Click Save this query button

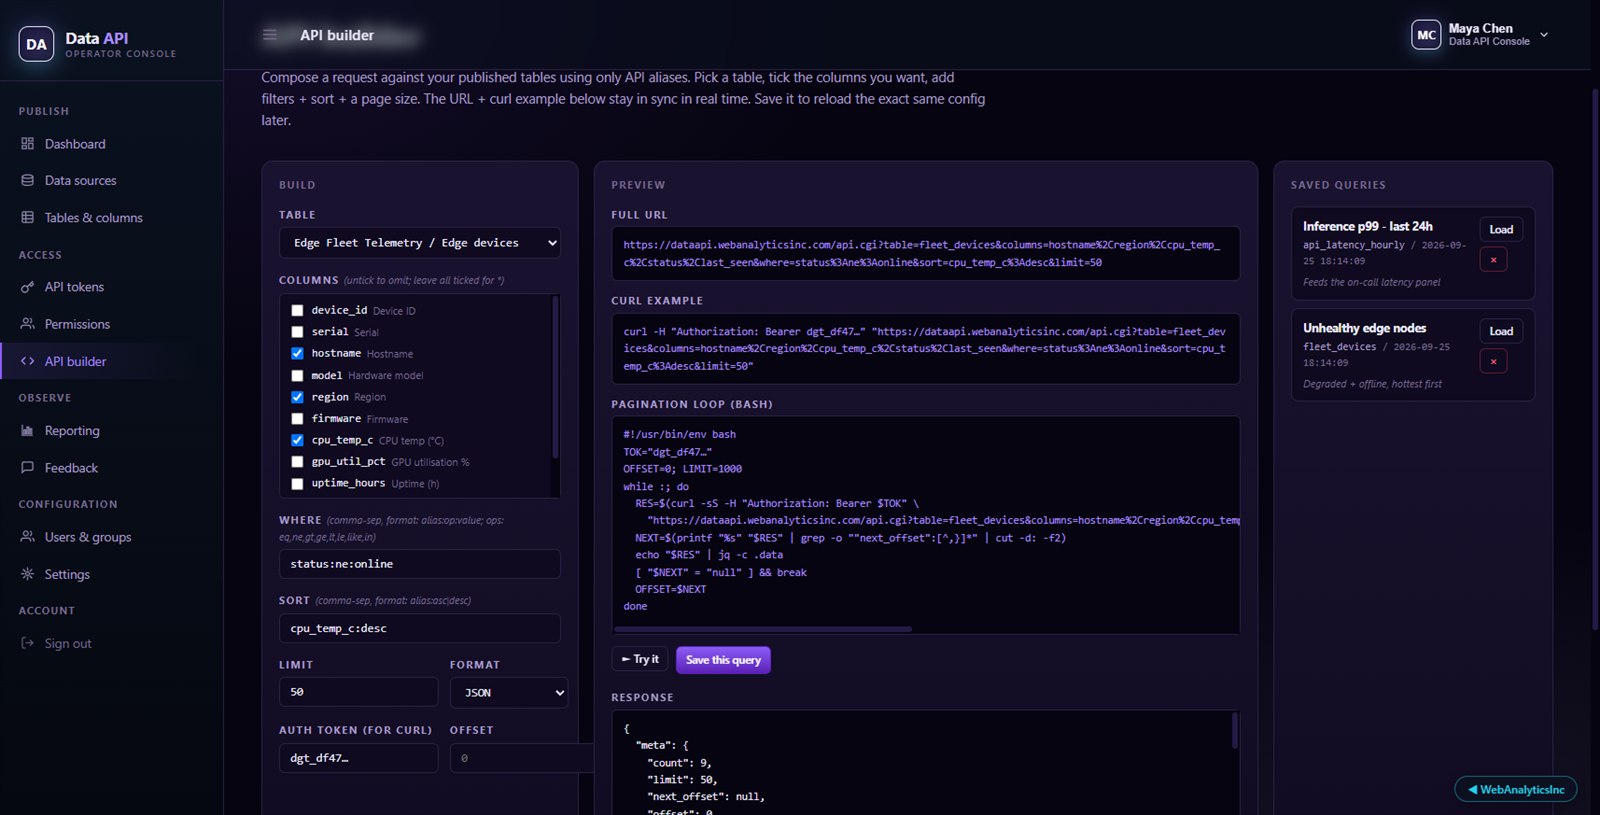(x=723, y=660)
